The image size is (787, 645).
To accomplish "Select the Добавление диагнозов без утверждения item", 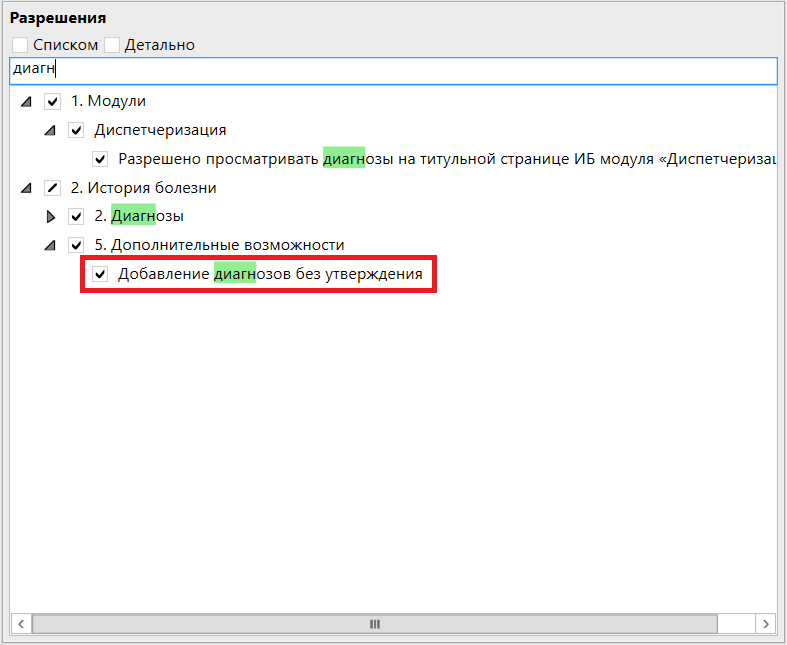I will (270, 274).
